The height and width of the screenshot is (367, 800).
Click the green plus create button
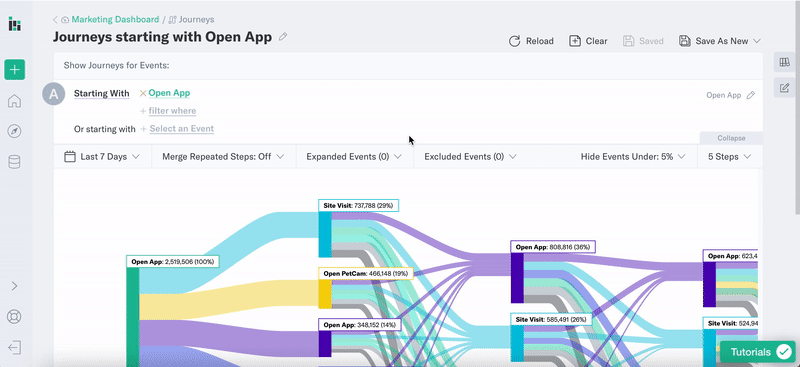14,69
